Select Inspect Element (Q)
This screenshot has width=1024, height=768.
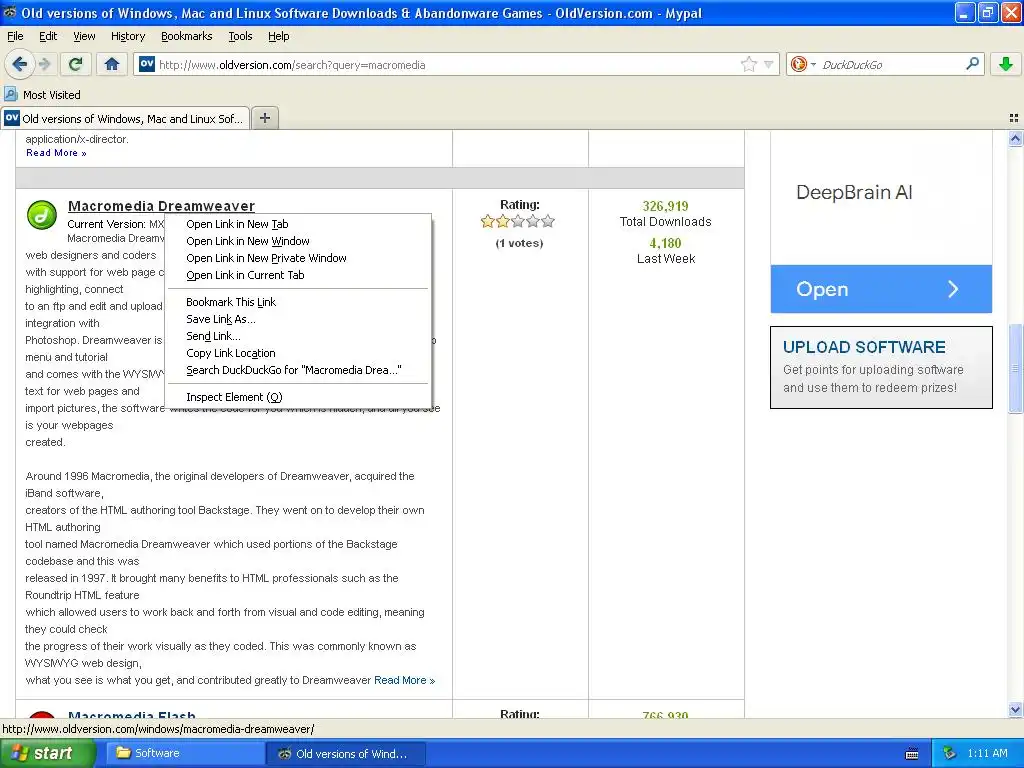coord(298,396)
